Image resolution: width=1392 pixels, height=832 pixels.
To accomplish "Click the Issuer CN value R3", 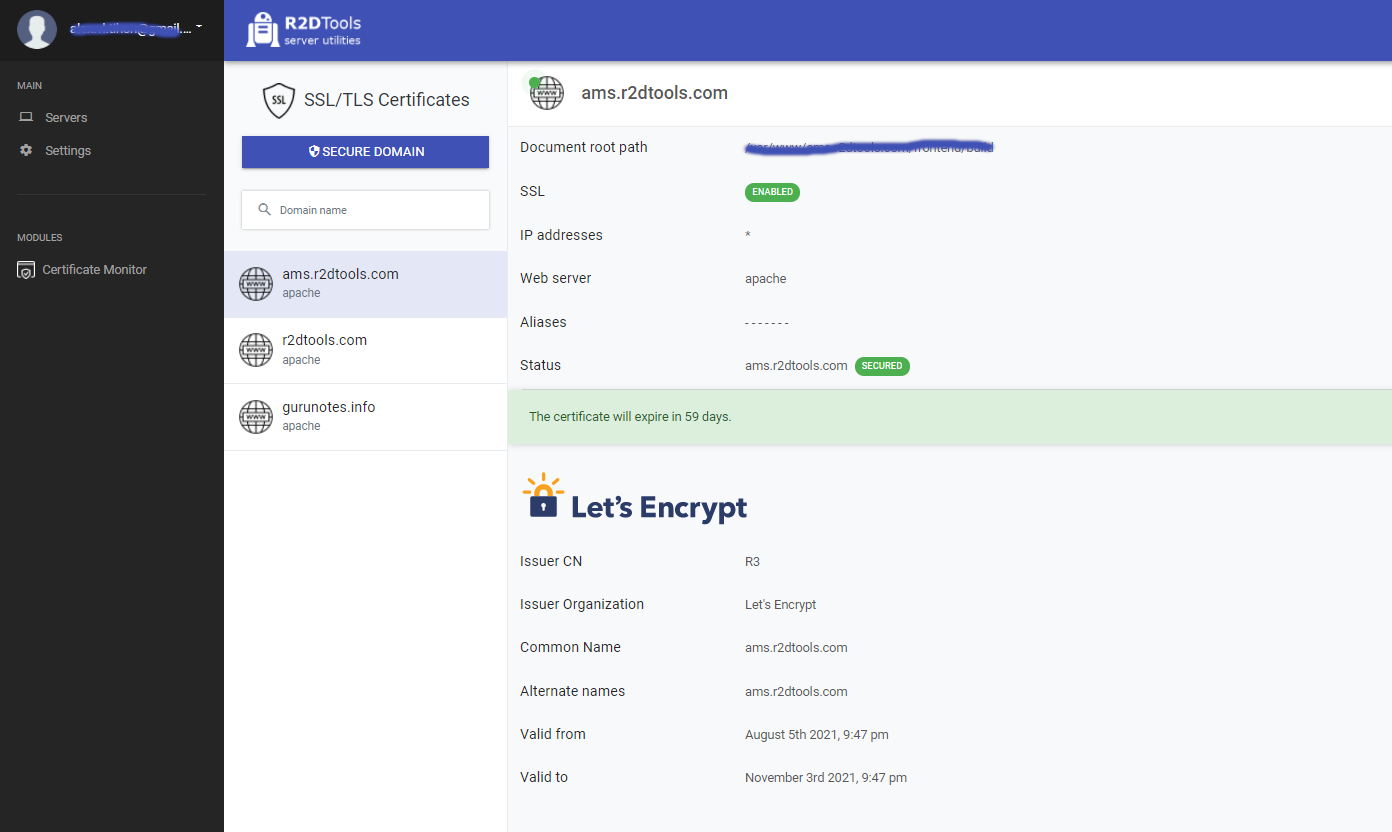I will 752,562.
